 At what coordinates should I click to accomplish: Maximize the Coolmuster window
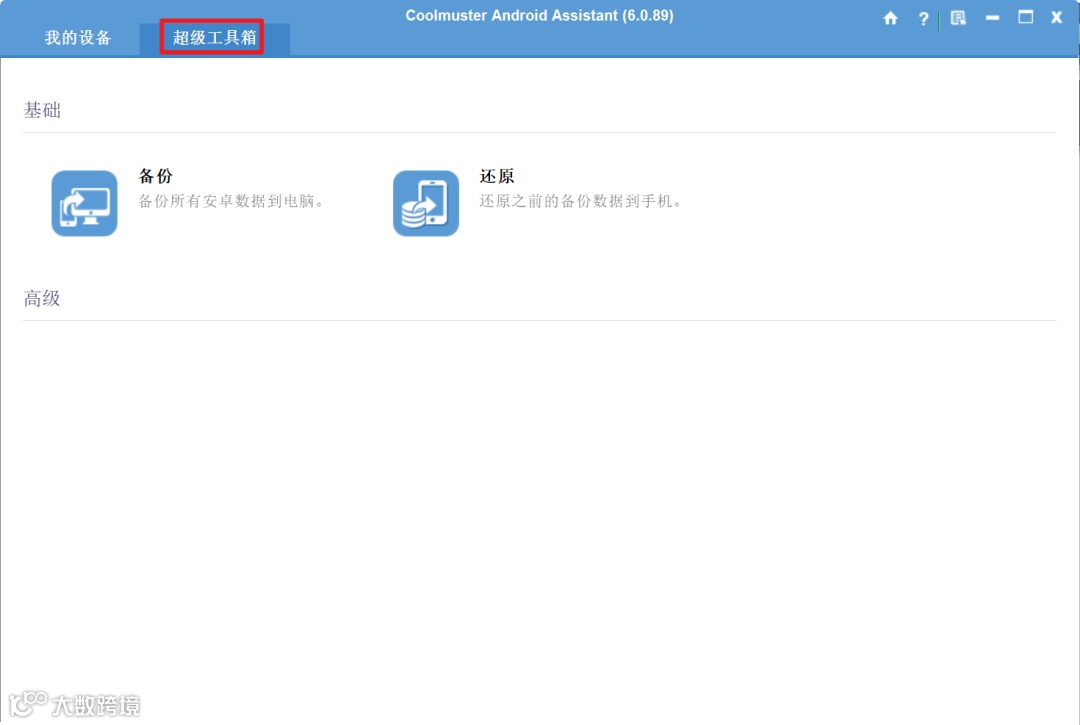1026,17
